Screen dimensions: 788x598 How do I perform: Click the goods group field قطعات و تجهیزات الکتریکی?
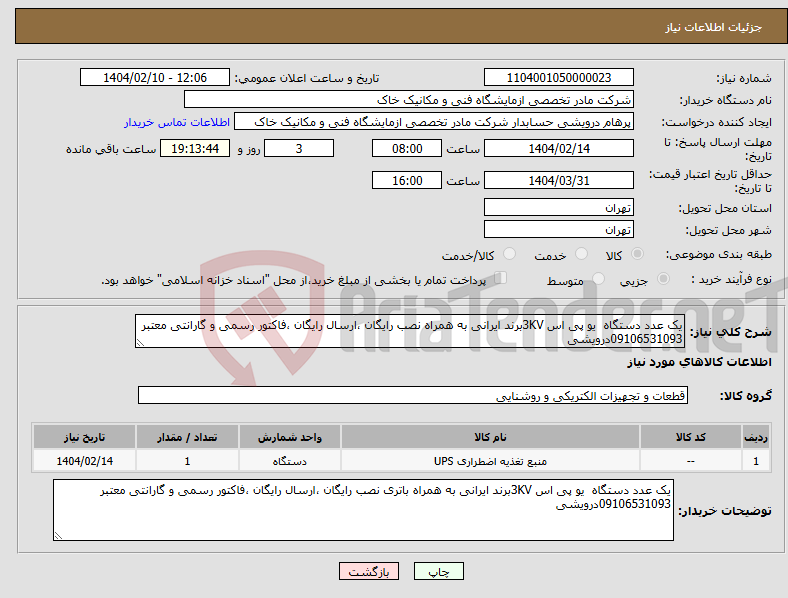[413, 395]
